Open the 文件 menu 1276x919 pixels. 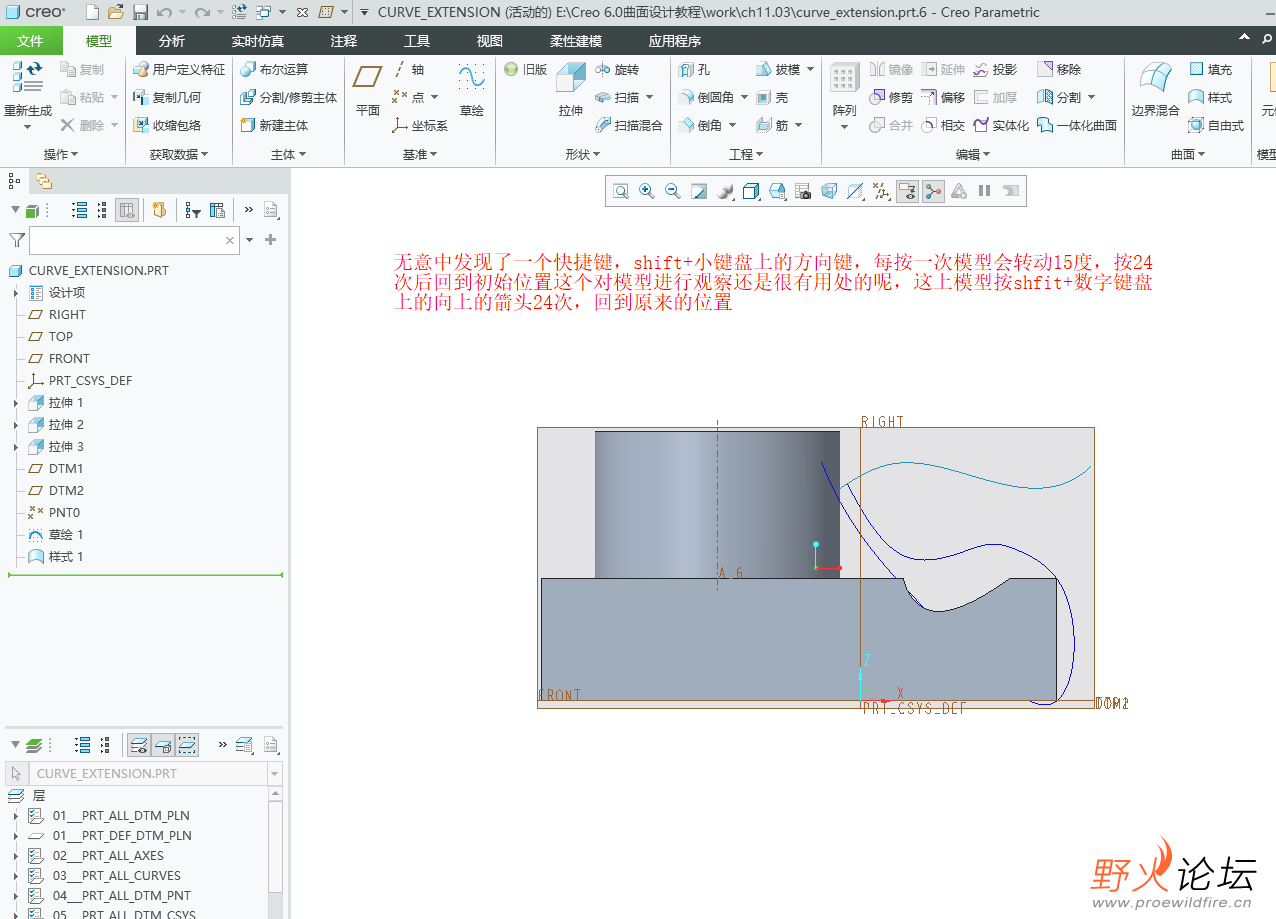31,41
